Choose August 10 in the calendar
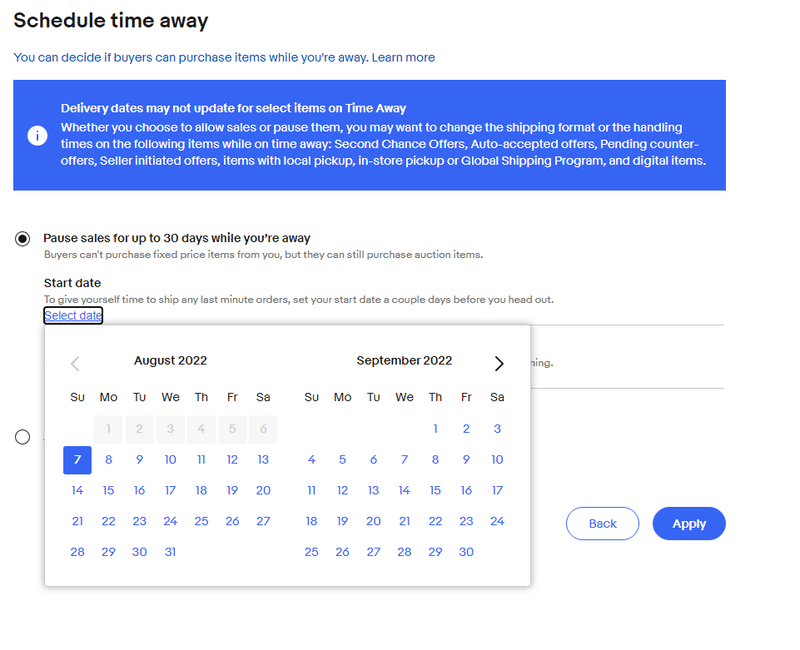 tap(171, 460)
